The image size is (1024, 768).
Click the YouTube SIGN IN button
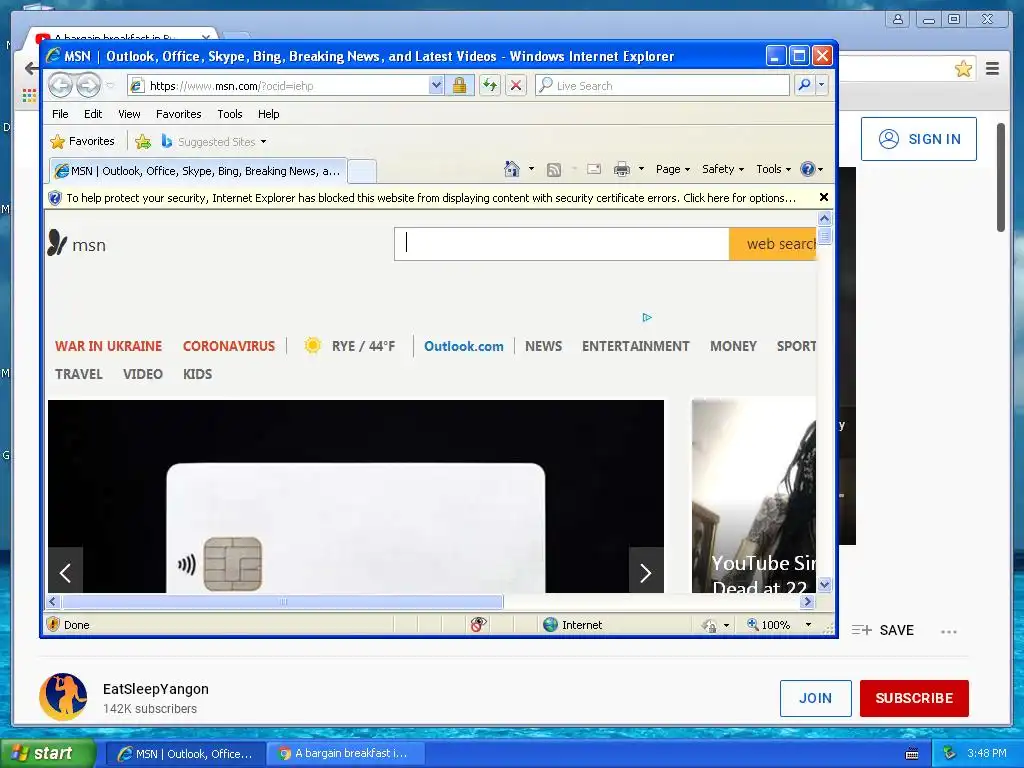pyautogui.click(x=919, y=139)
